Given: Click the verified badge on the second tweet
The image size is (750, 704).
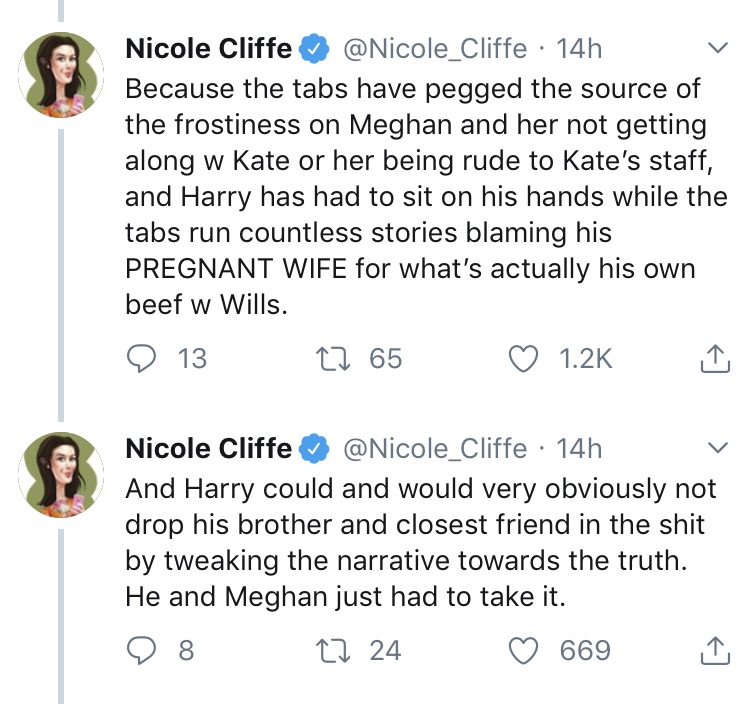Looking at the screenshot, I should 316,448.
